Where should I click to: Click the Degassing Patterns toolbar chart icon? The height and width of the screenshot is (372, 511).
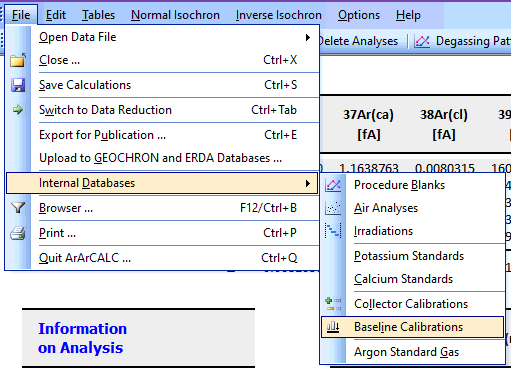point(422,41)
